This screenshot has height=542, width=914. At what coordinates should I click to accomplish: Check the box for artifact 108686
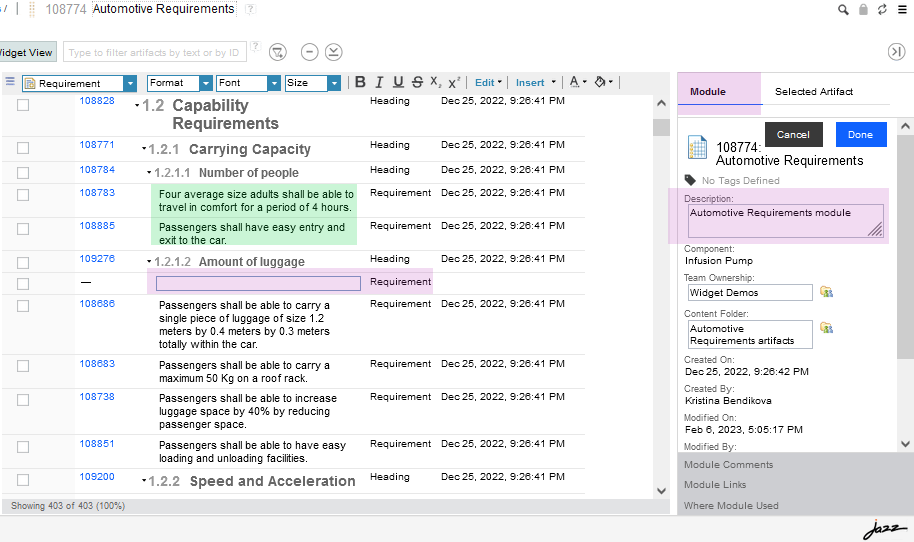(x=23, y=304)
